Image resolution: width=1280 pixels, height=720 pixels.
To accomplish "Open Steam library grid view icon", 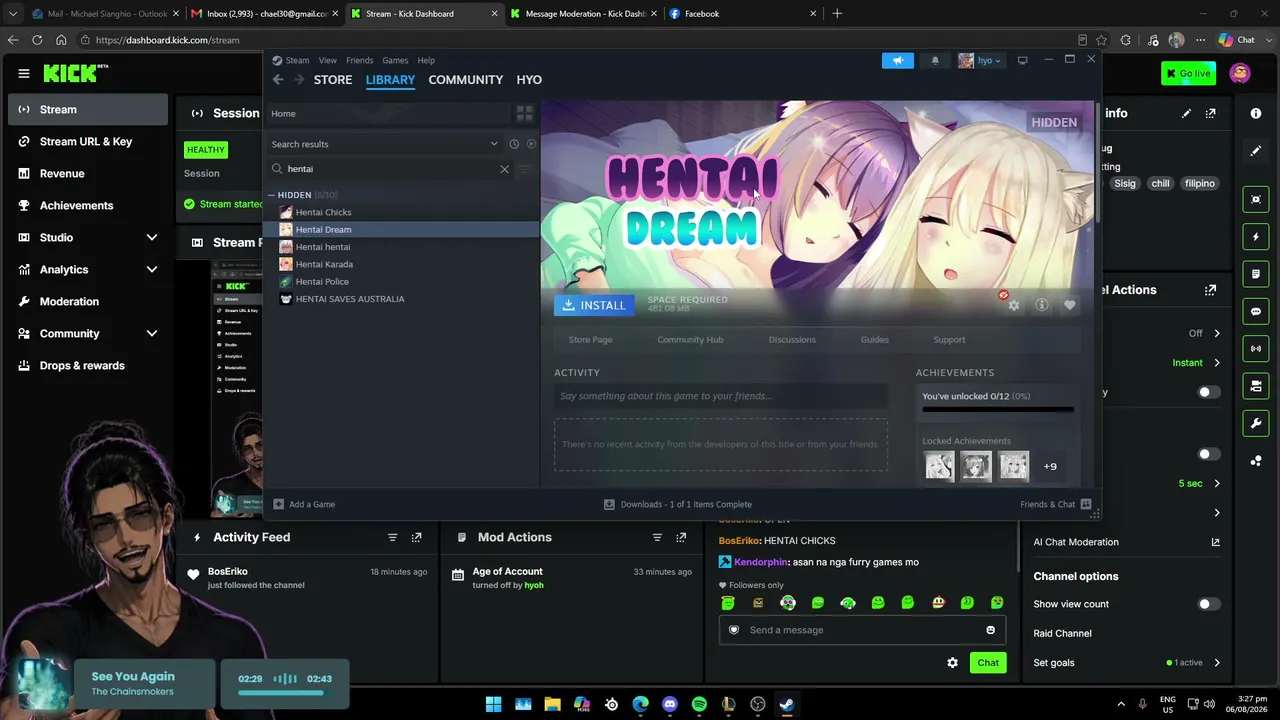I will (524, 113).
